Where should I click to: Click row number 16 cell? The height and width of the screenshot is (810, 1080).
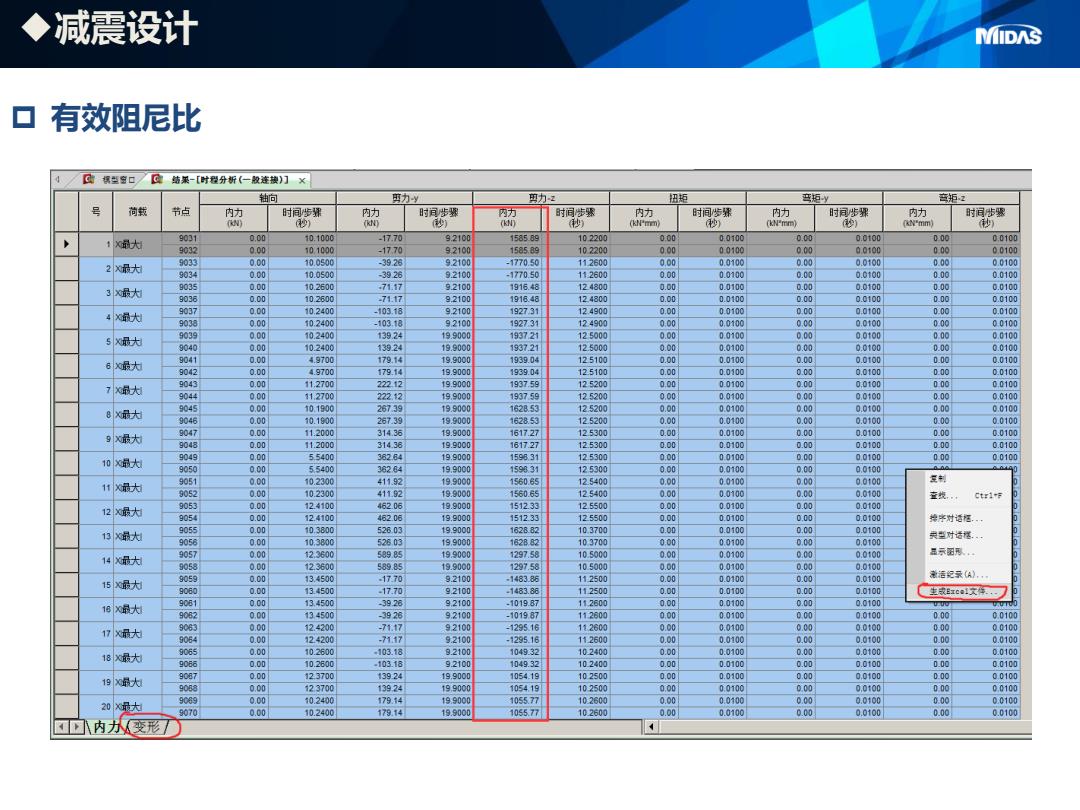tap(96, 610)
